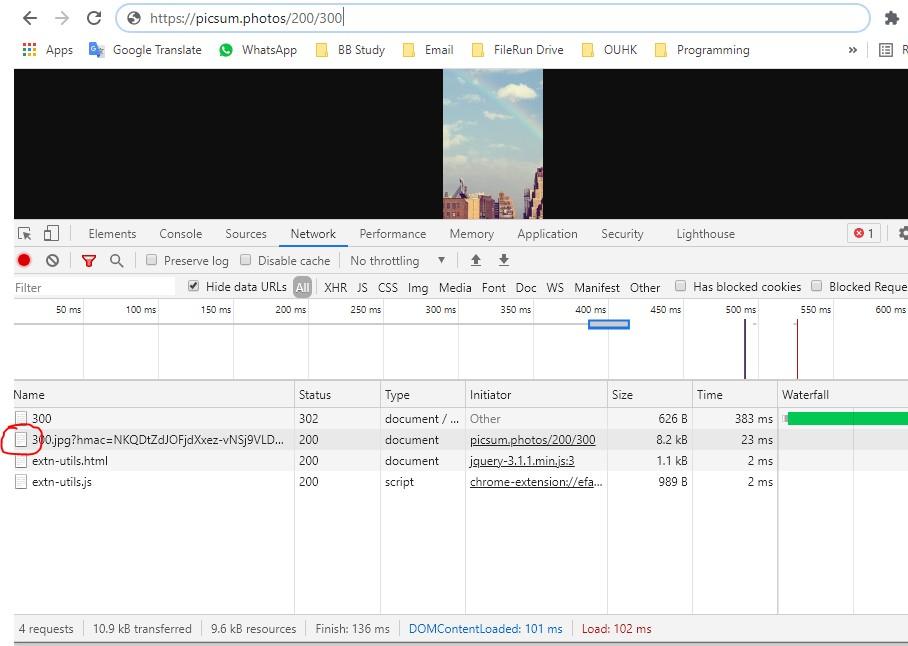Open Programming bookmark folder

[x=702, y=50]
